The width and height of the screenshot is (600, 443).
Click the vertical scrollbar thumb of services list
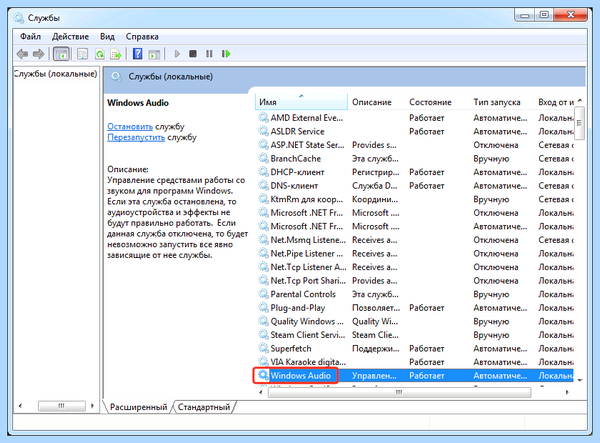click(580, 123)
